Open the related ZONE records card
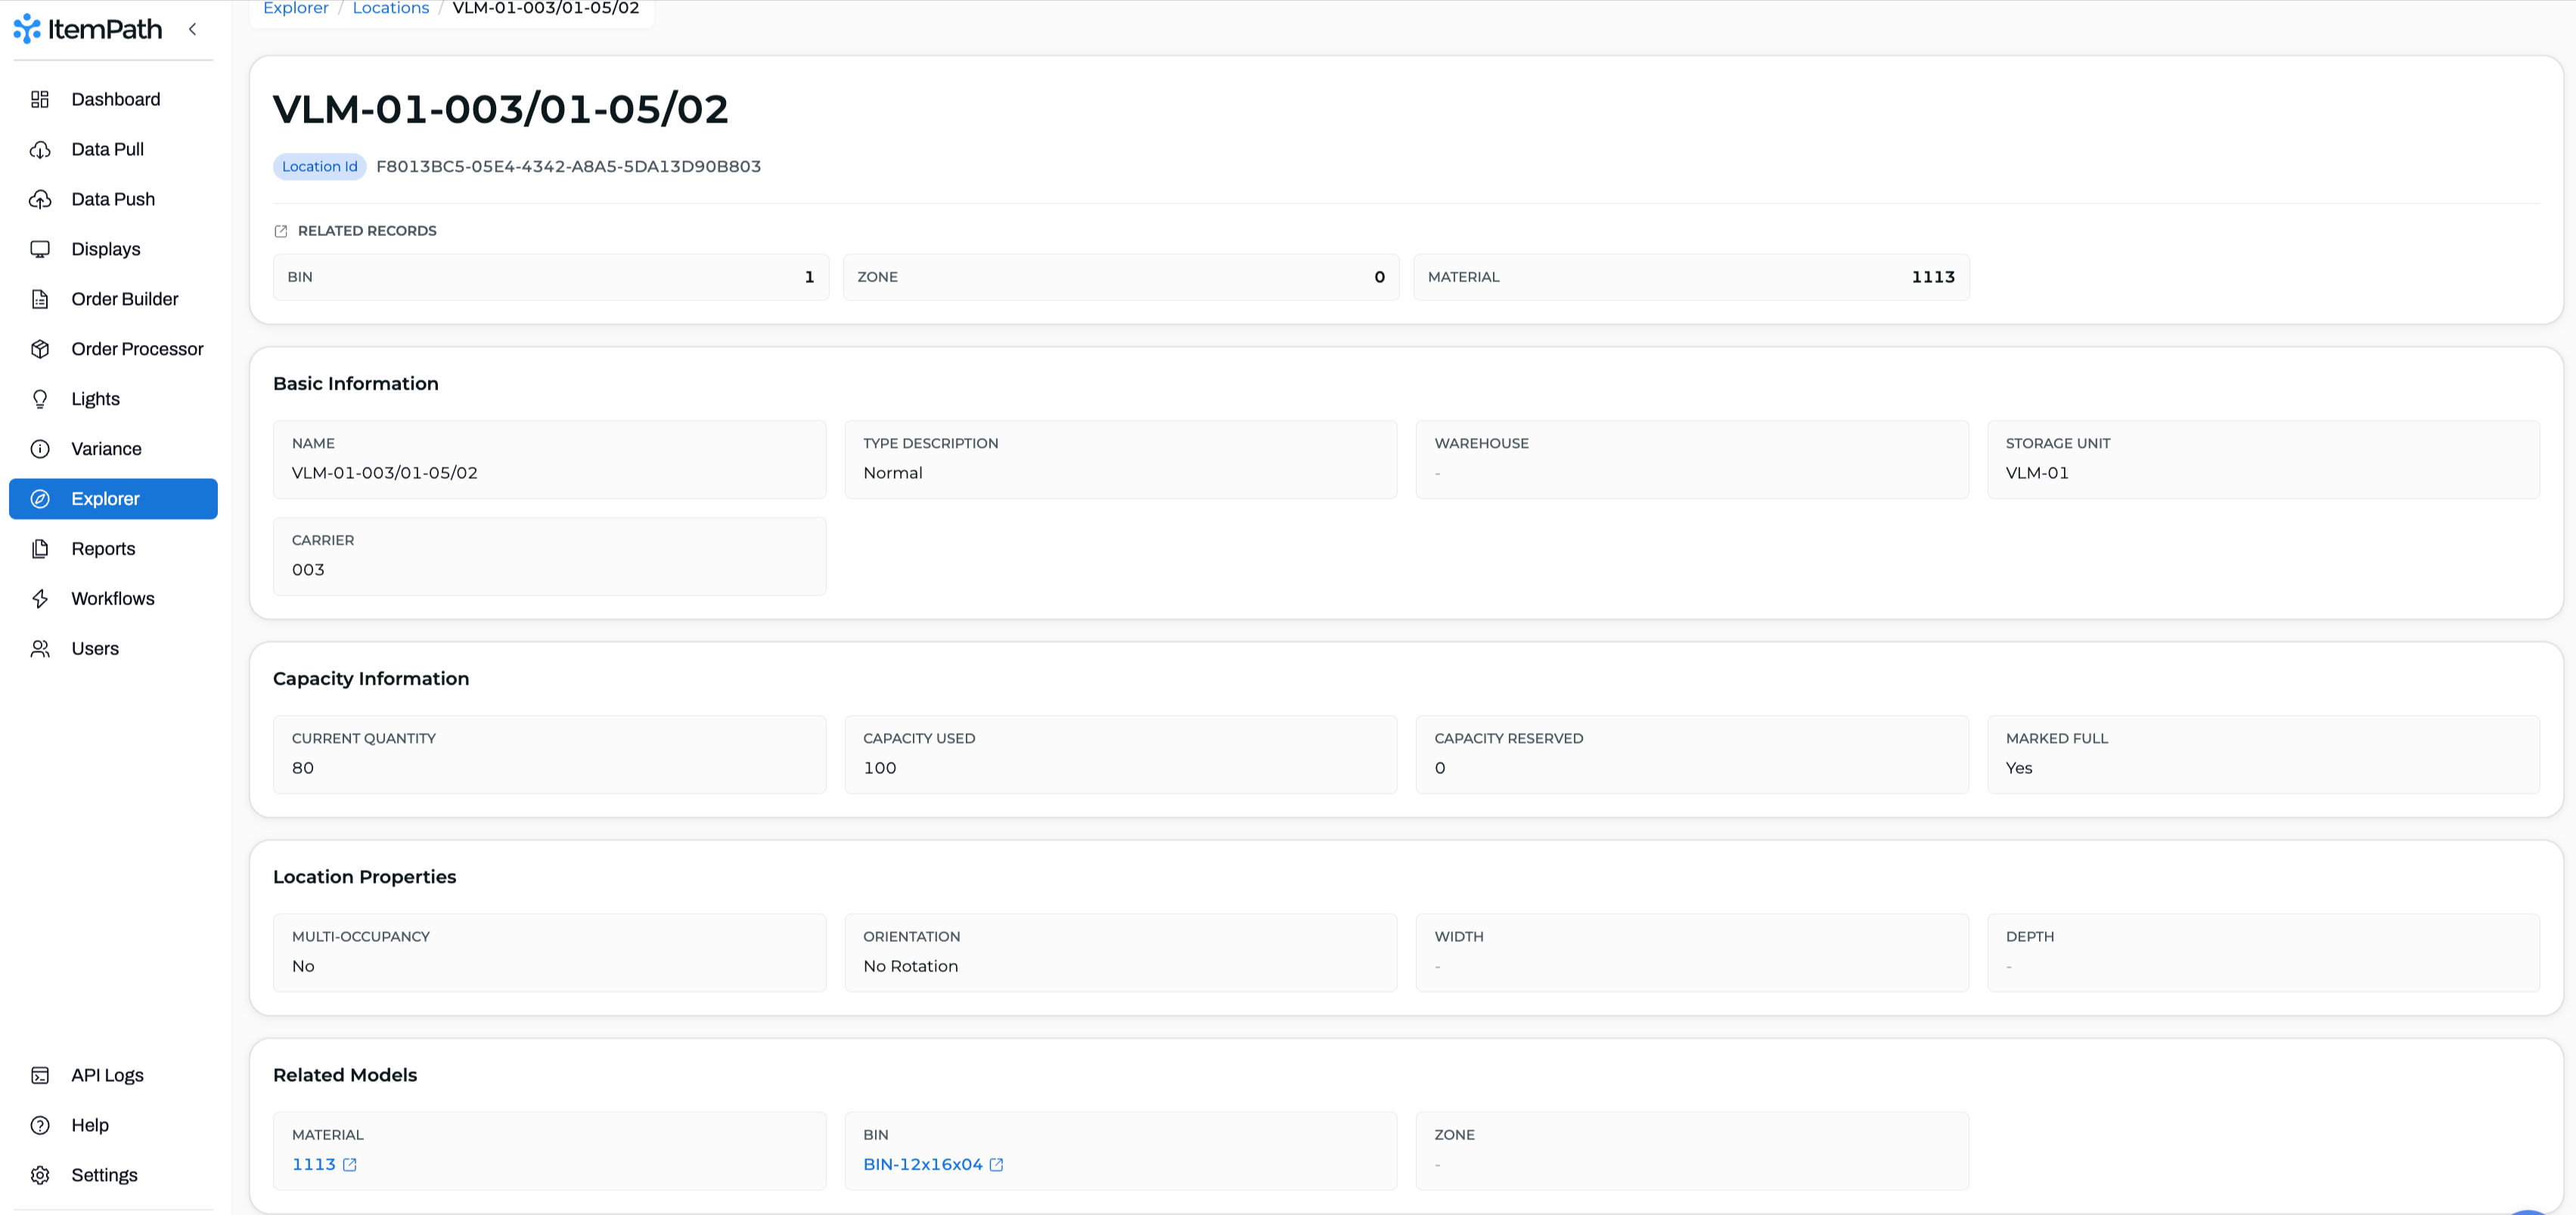This screenshot has height=1215, width=2576. (x=1121, y=277)
